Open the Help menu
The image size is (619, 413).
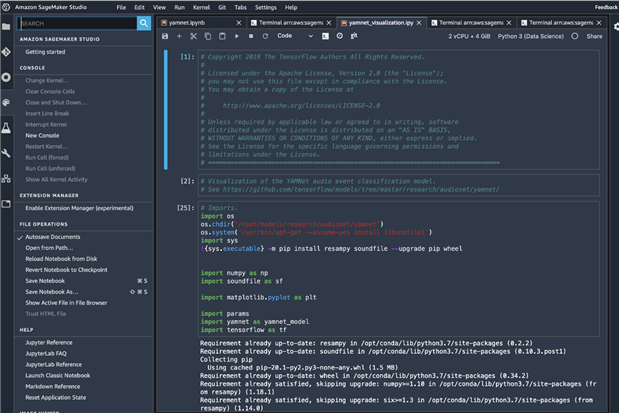(291, 7)
